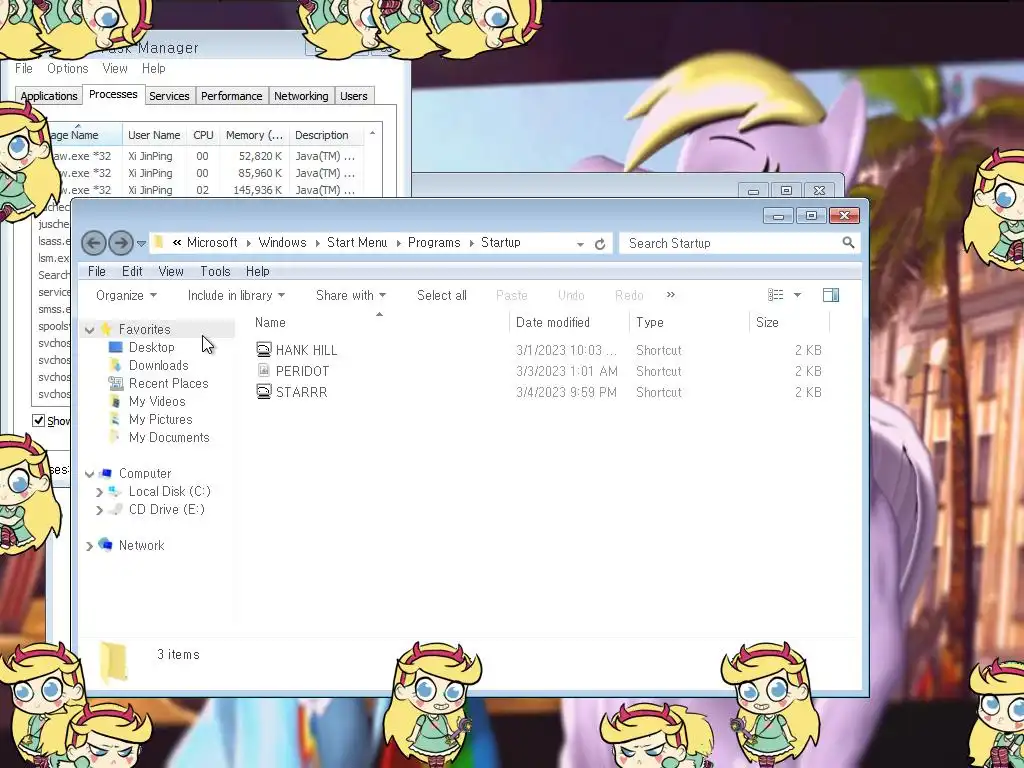Screen dimensions: 1024x768
Task: Open the address bar history dropdown
Action: 580,244
